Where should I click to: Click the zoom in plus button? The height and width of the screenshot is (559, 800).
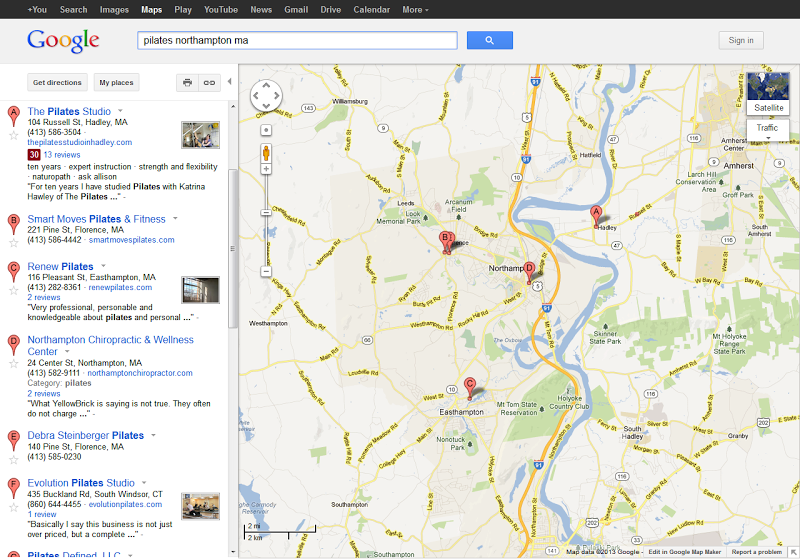click(x=266, y=169)
